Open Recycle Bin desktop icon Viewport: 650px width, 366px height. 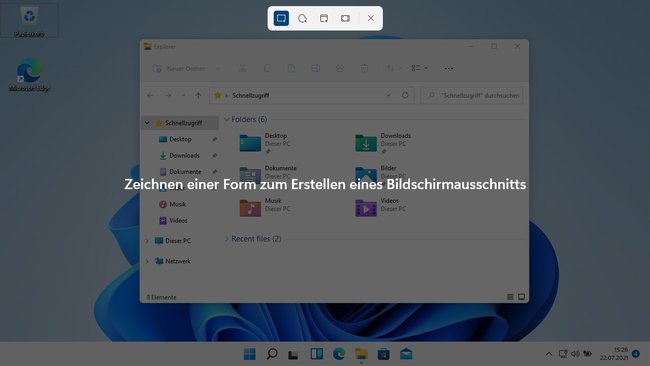[x=29, y=21]
